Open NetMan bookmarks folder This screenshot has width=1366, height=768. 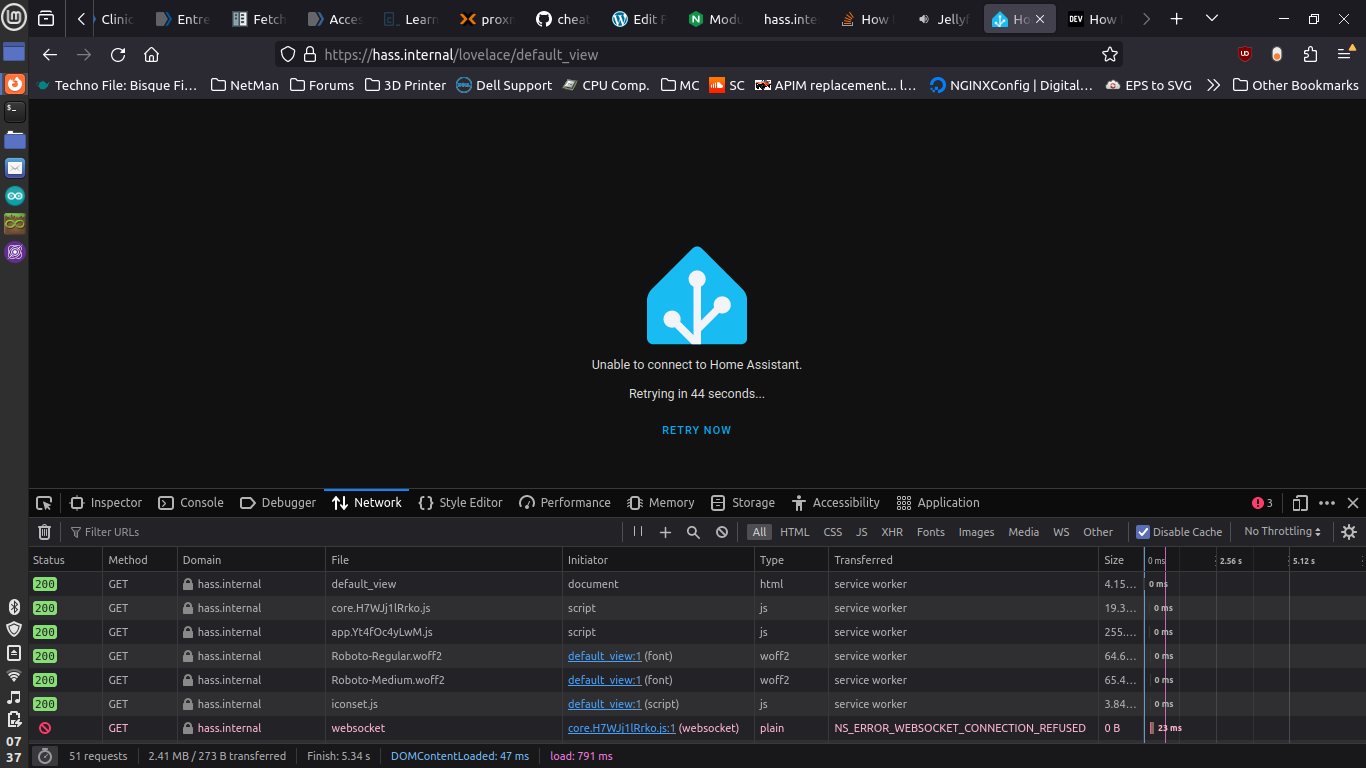coord(245,85)
